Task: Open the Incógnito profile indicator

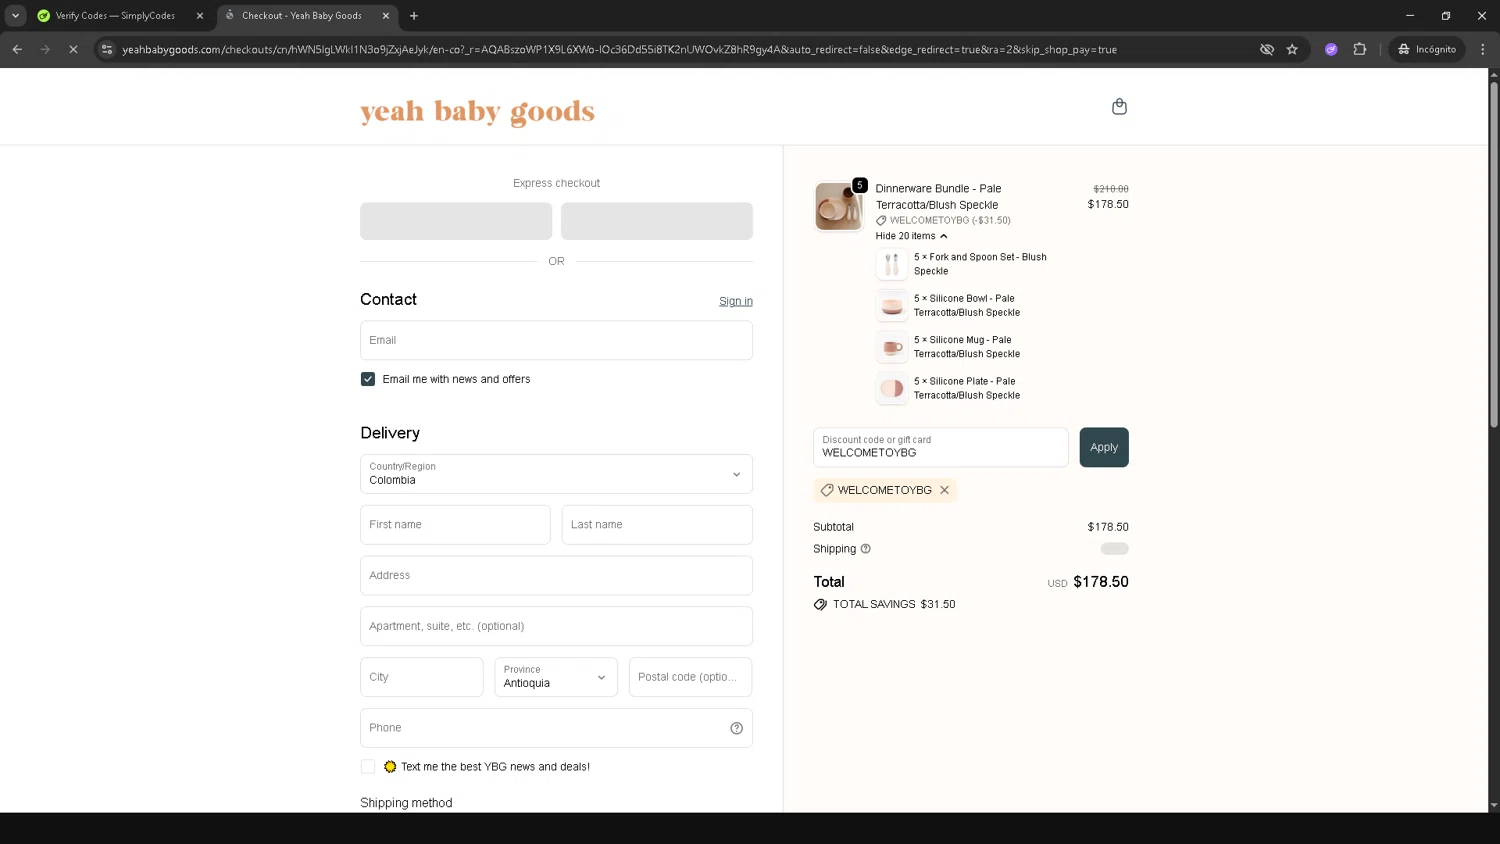Action: point(1427,49)
